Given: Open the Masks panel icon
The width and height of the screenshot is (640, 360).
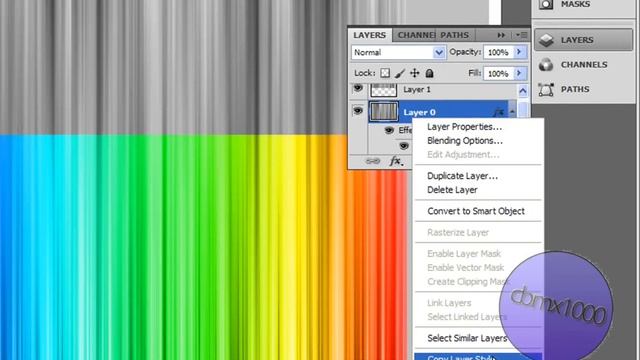Looking at the screenshot, I should [x=546, y=4].
